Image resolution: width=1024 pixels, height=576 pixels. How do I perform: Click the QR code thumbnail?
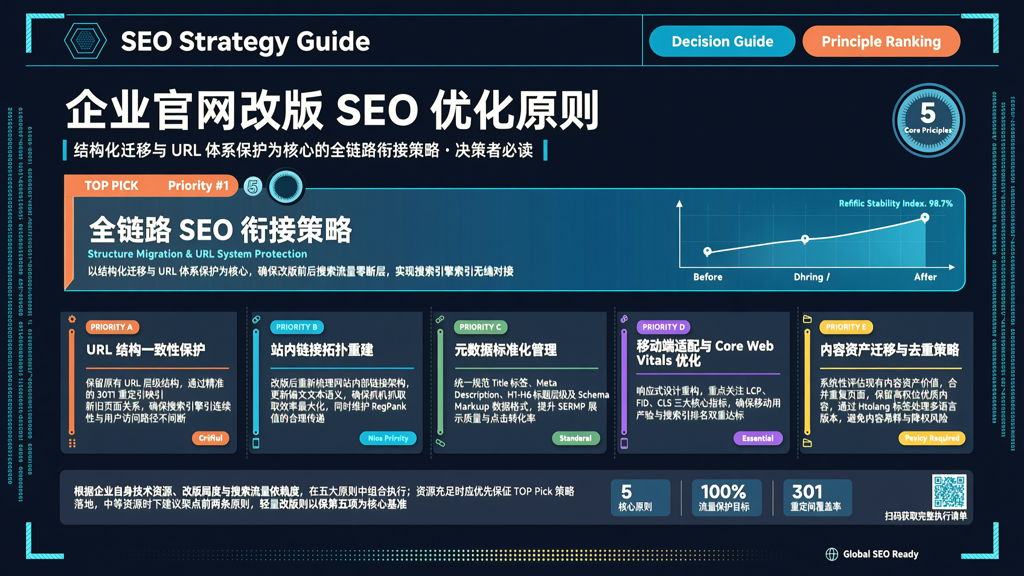949,492
